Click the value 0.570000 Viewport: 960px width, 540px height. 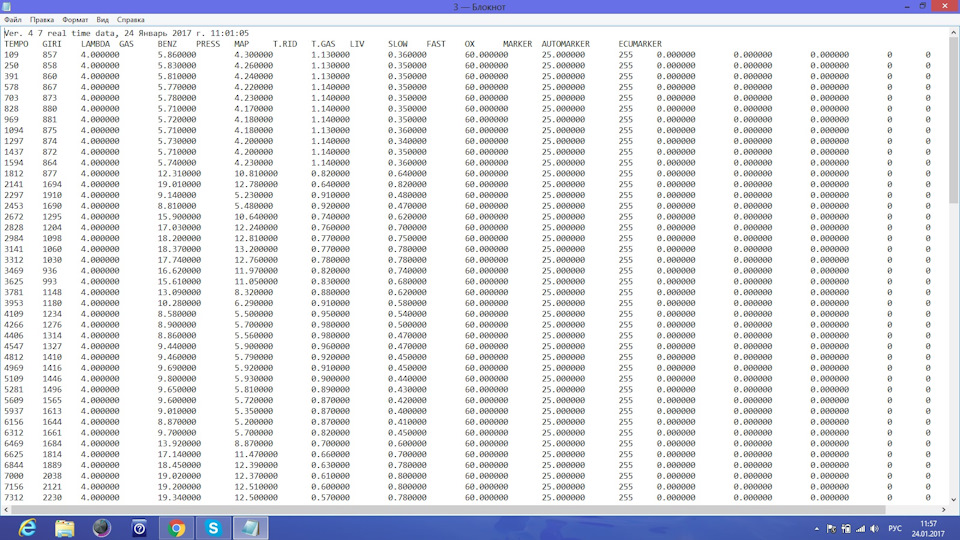click(331, 498)
